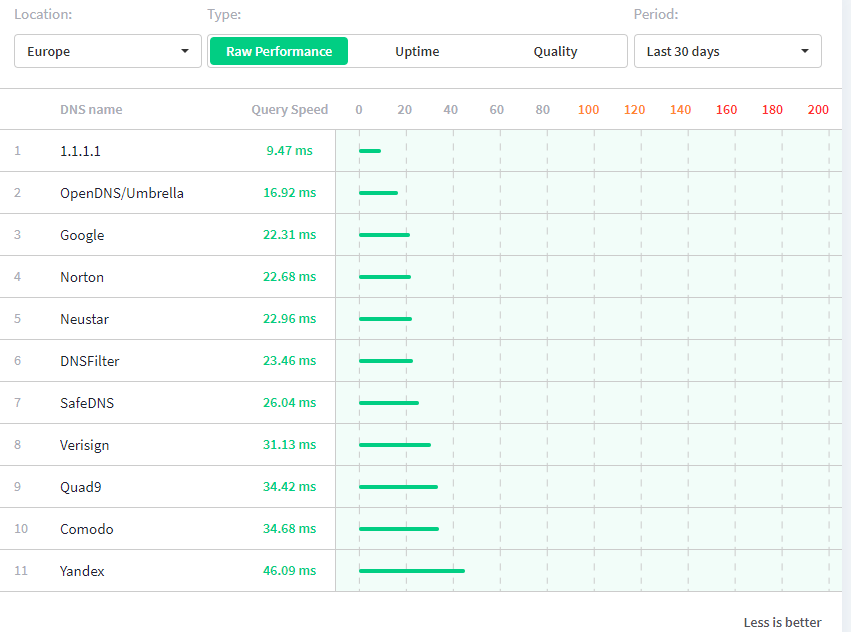Click the 23.46 ms query speed value
The width and height of the screenshot is (851, 632).
pos(289,361)
